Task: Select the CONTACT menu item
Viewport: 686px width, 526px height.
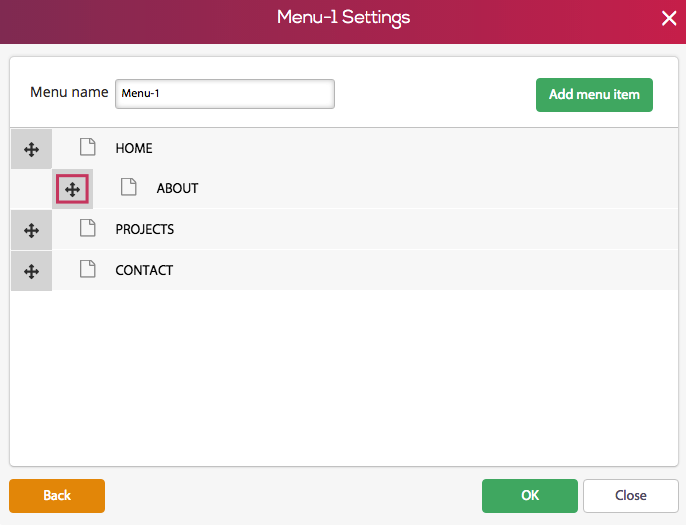Action: coord(144,270)
